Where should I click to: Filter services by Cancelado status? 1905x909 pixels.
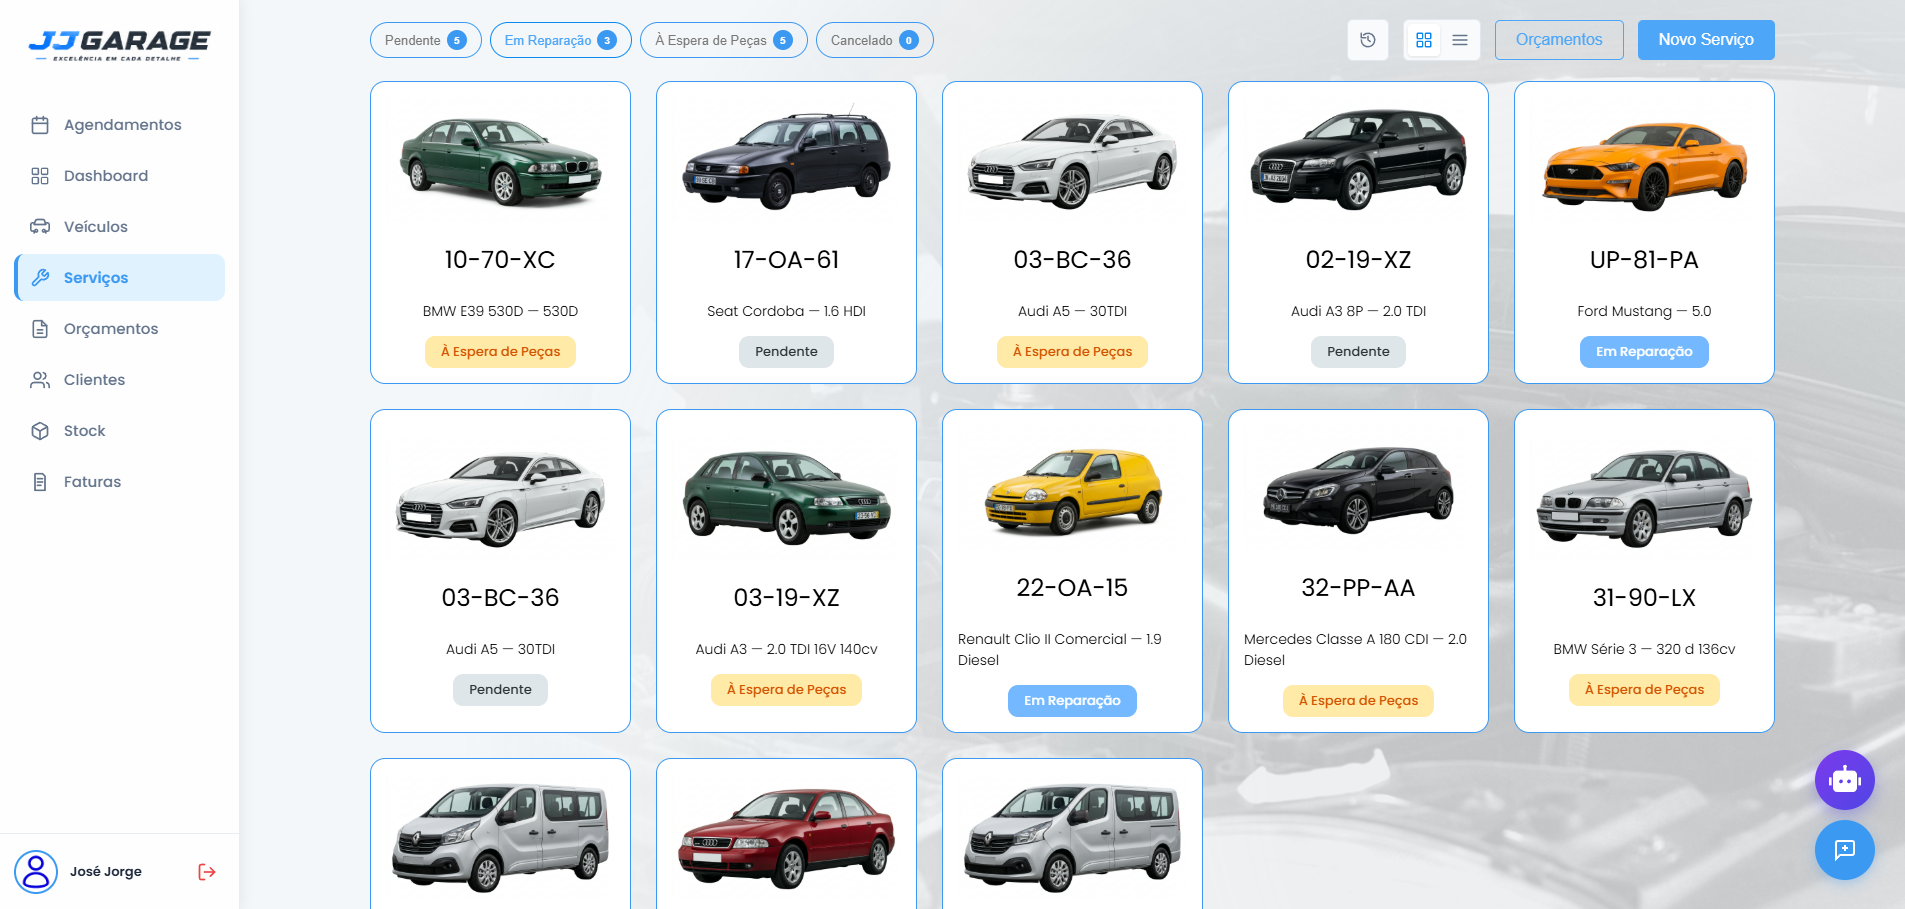pos(875,40)
